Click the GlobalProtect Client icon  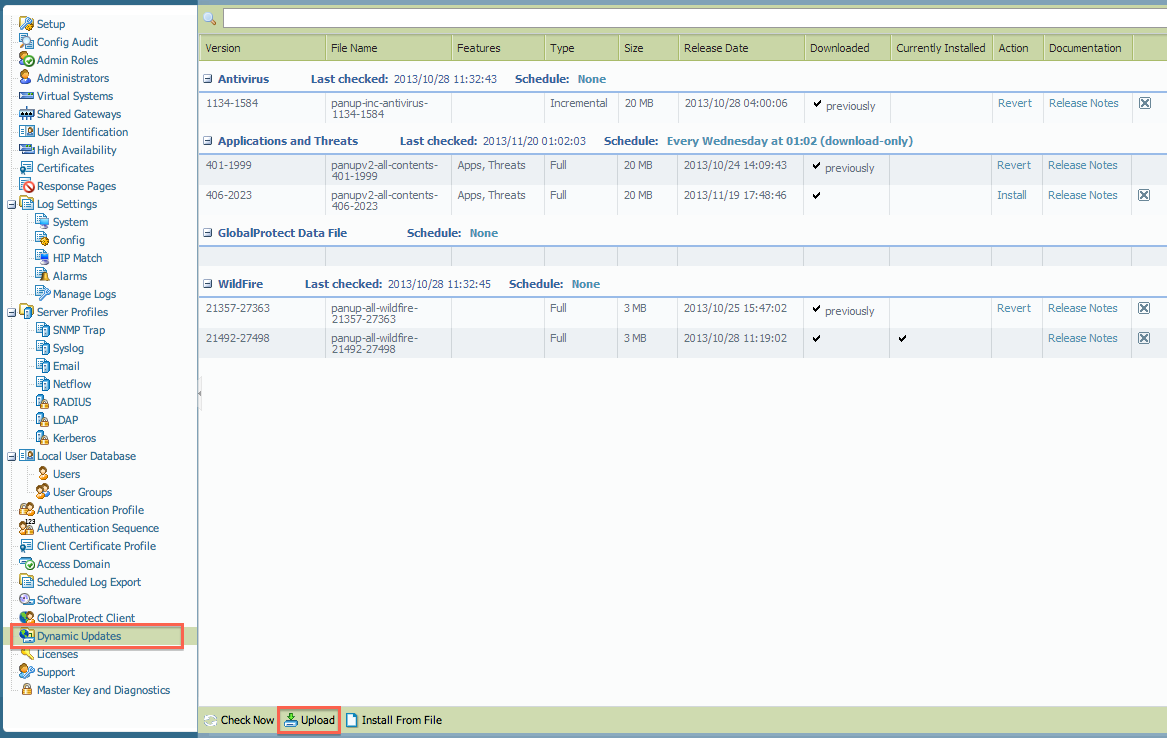pyautogui.click(x=26, y=617)
